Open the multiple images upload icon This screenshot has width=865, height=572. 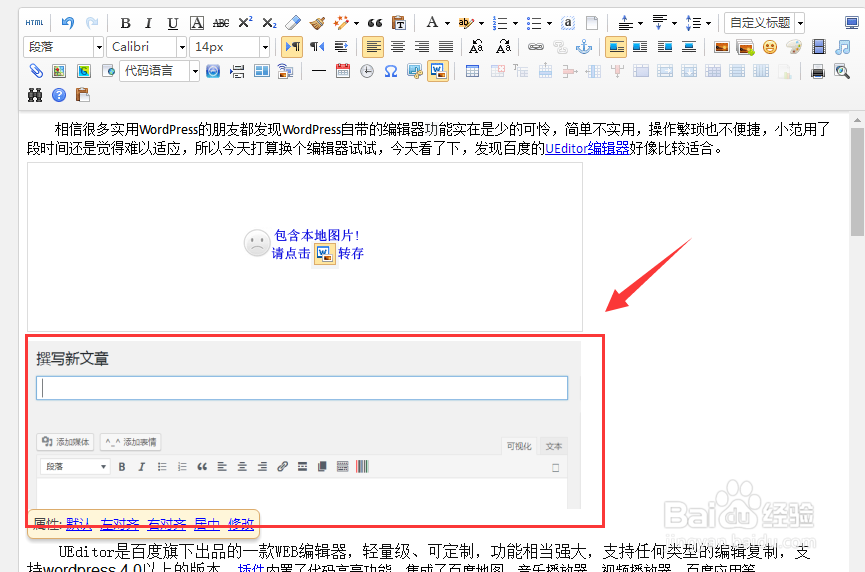pyautogui.click(x=745, y=47)
